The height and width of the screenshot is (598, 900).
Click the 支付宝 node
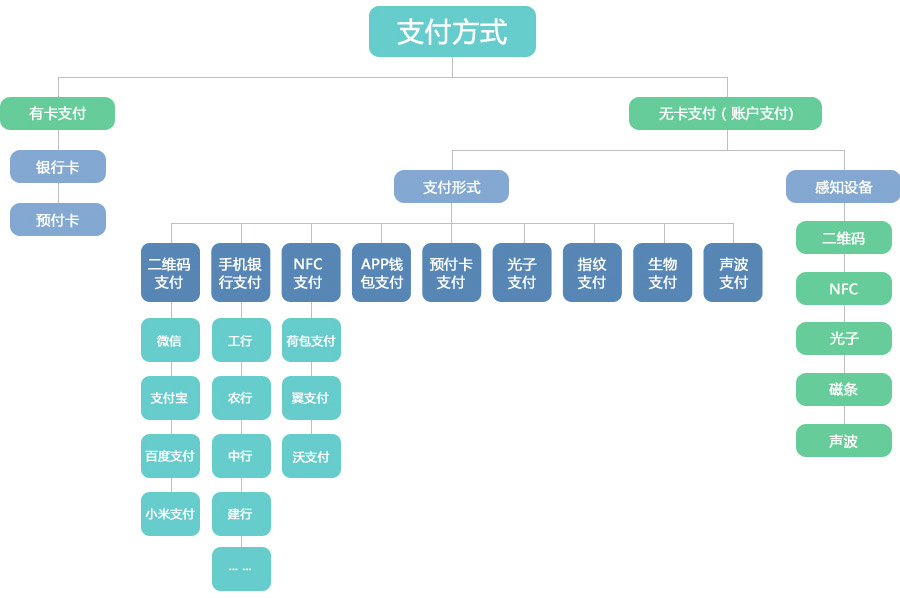(170, 398)
